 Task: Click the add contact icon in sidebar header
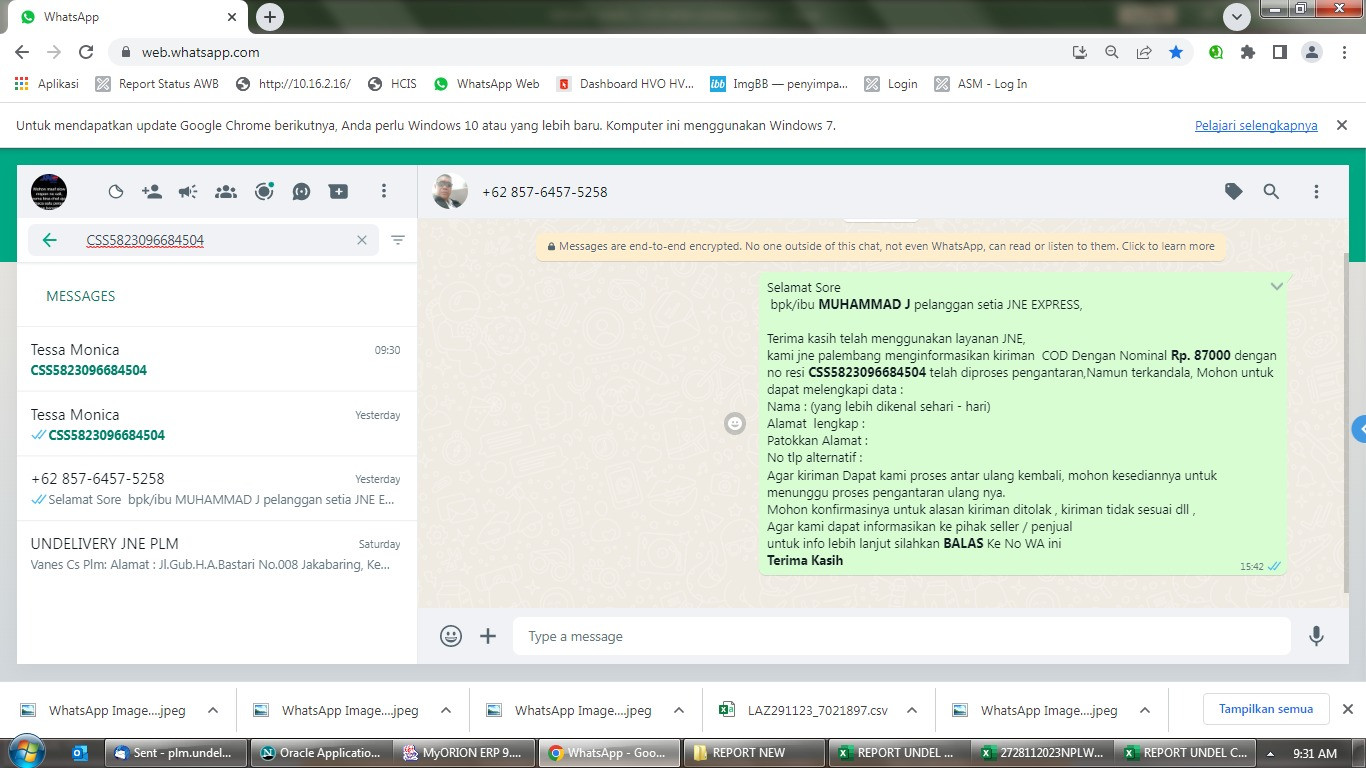tap(152, 192)
